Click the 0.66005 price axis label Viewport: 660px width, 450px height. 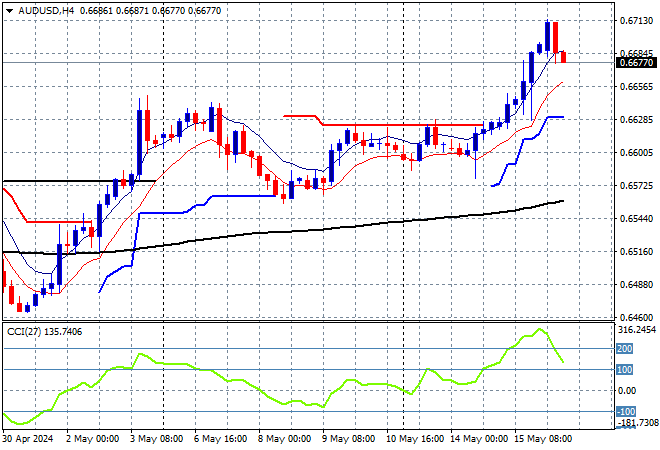pos(636,153)
